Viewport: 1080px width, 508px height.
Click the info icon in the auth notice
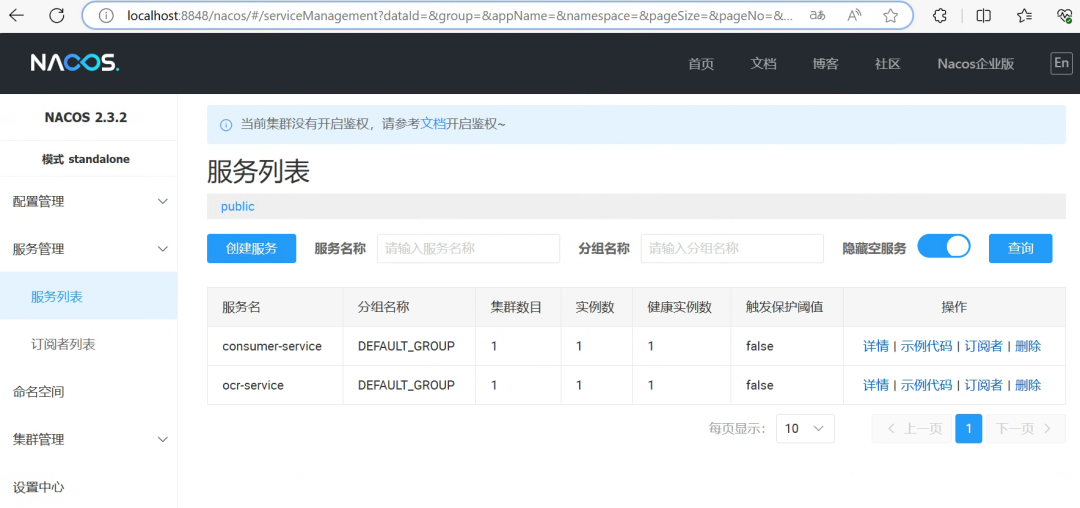[x=225, y=125]
